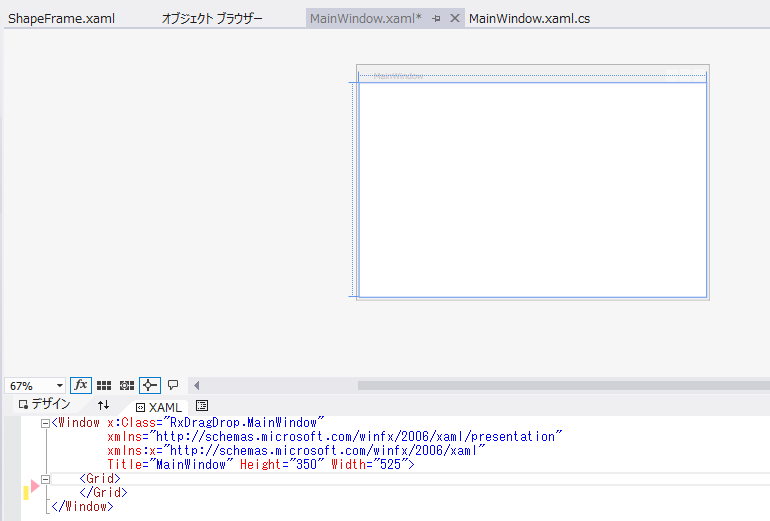Toggle snap to gridlines icon
The height and width of the screenshot is (521, 770).
127,385
